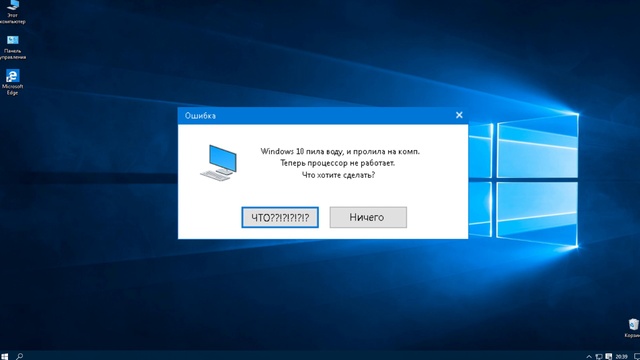
Task: Click the Ничего button
Action: 368,217
